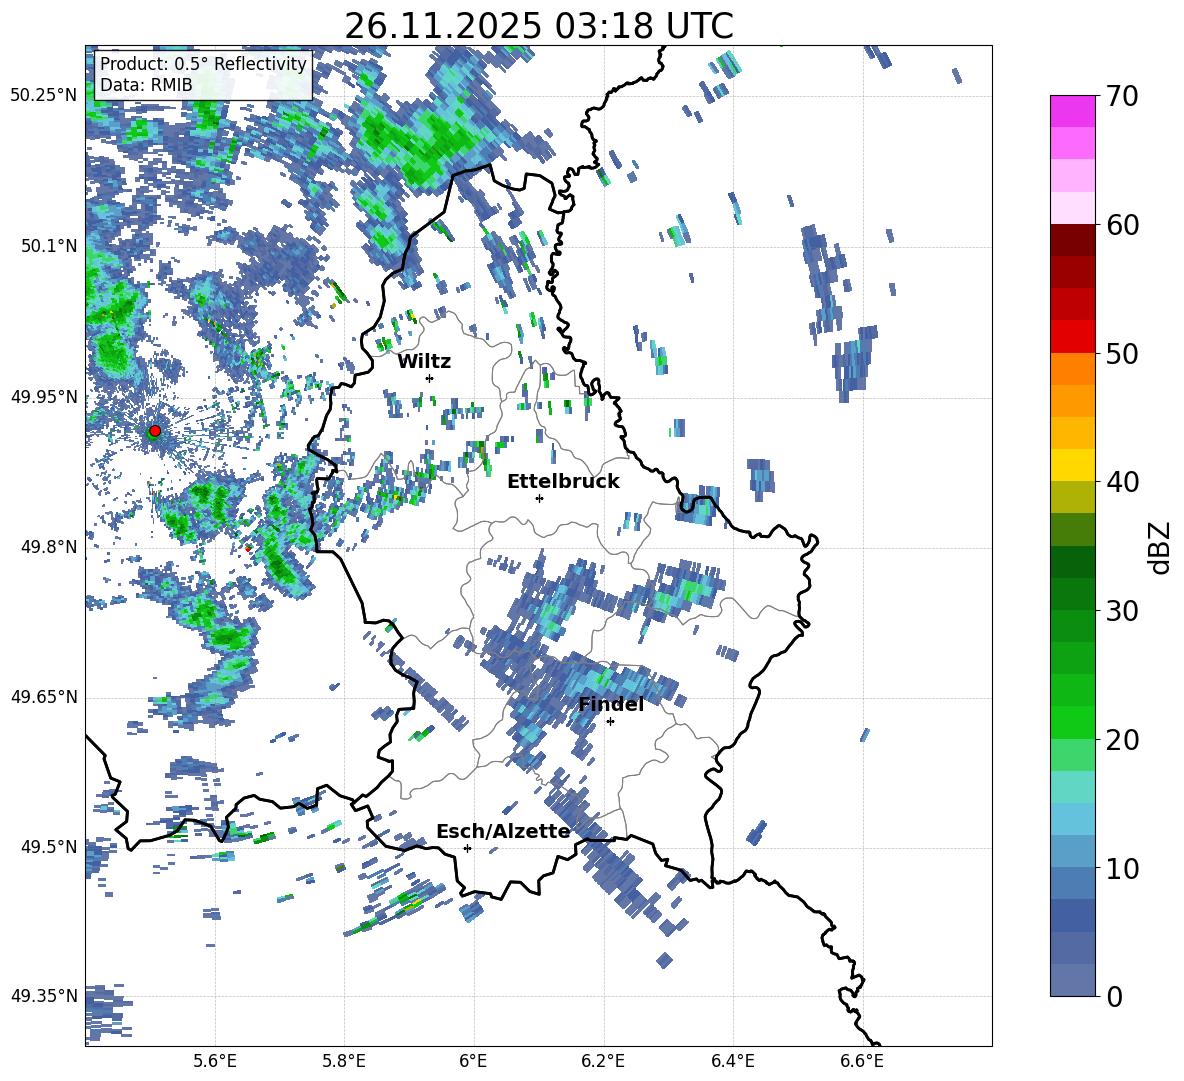Click the 30 colorbar tick label
The height and width of the screenshot is (1081, 1184).
[x=1122, y=611]
